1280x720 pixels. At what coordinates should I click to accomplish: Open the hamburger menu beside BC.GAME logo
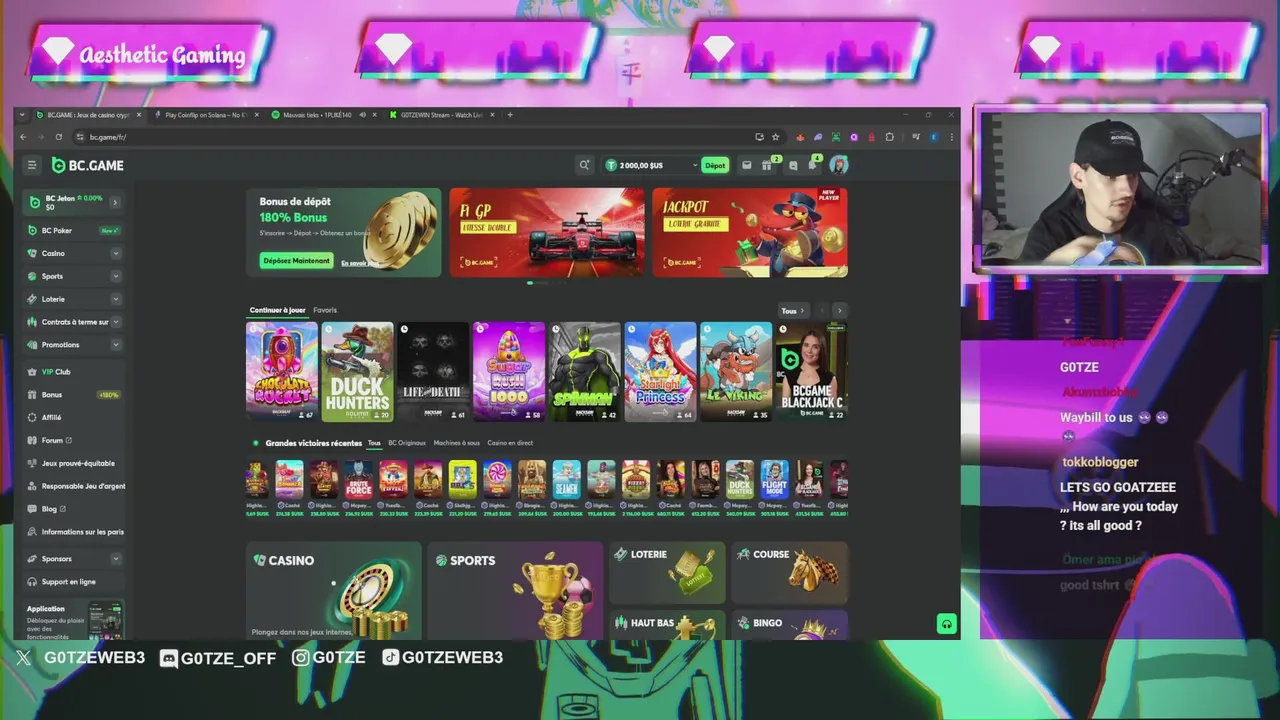[32, 165]
